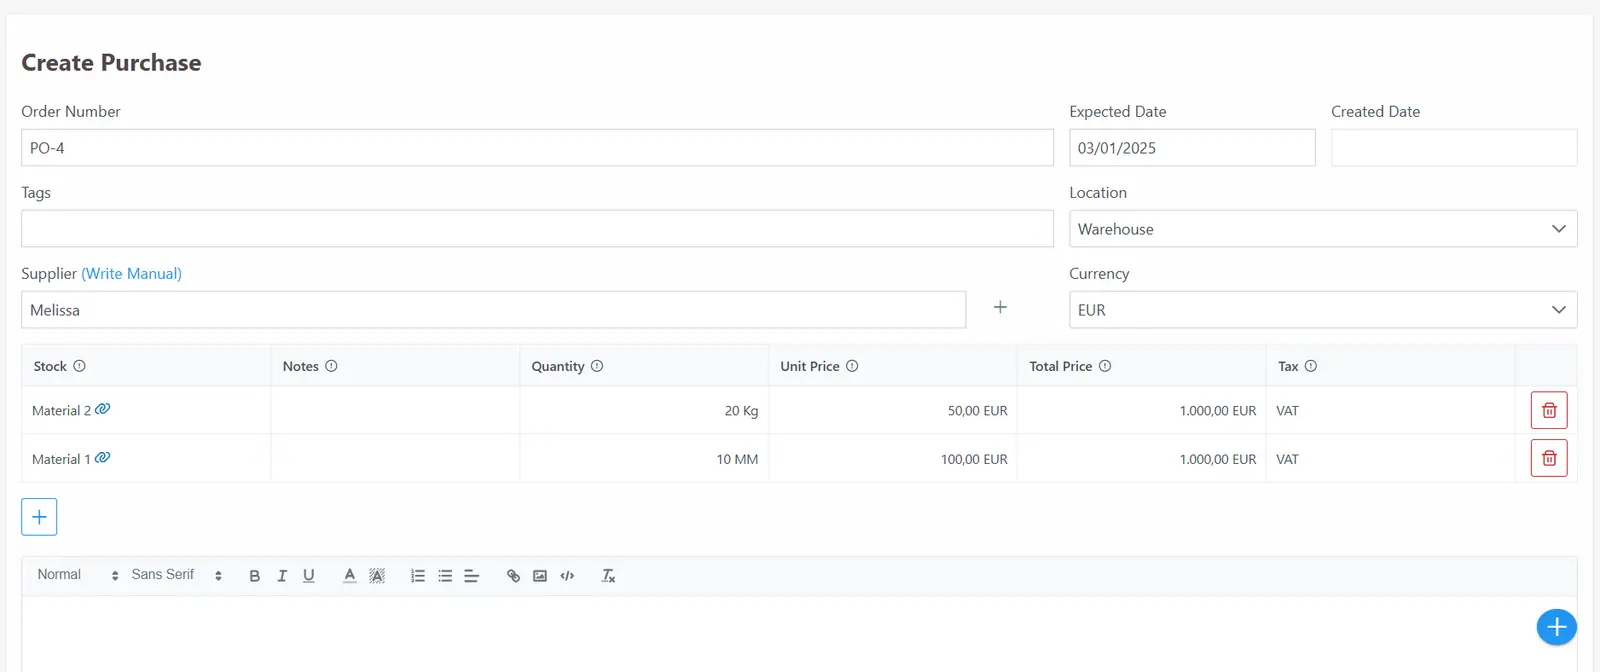Show info about the Unit Price column

point(852,366)
